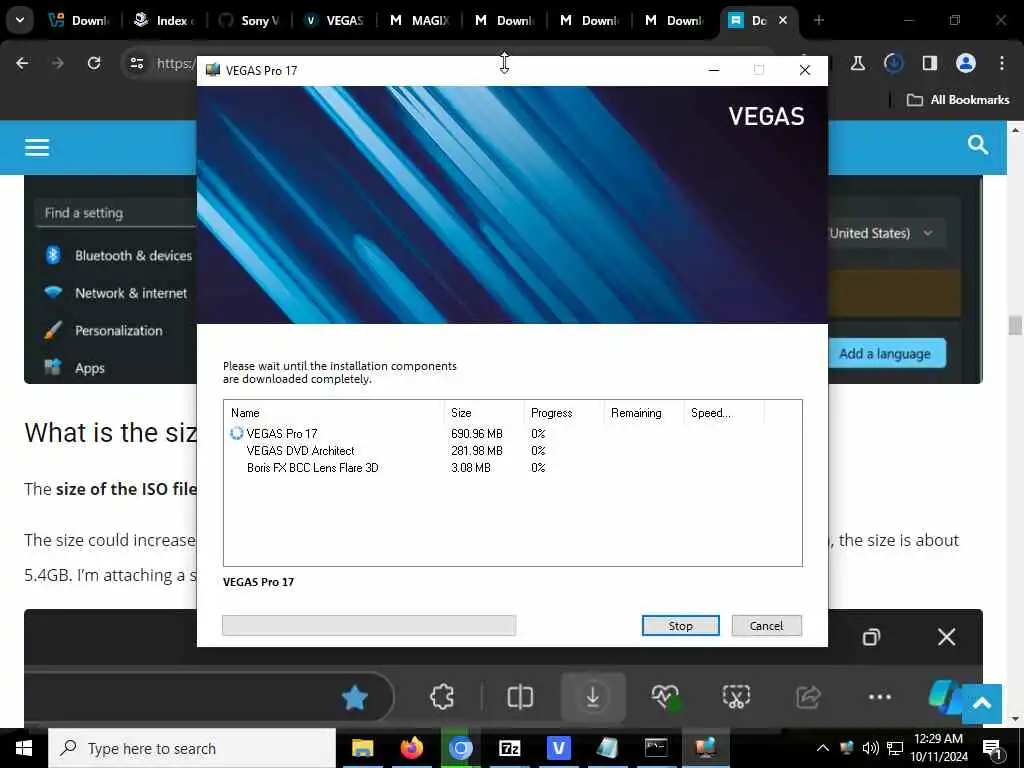Reload the current page in Chrome
This screenshot has height=768, width=1024.
pos(94,63)
